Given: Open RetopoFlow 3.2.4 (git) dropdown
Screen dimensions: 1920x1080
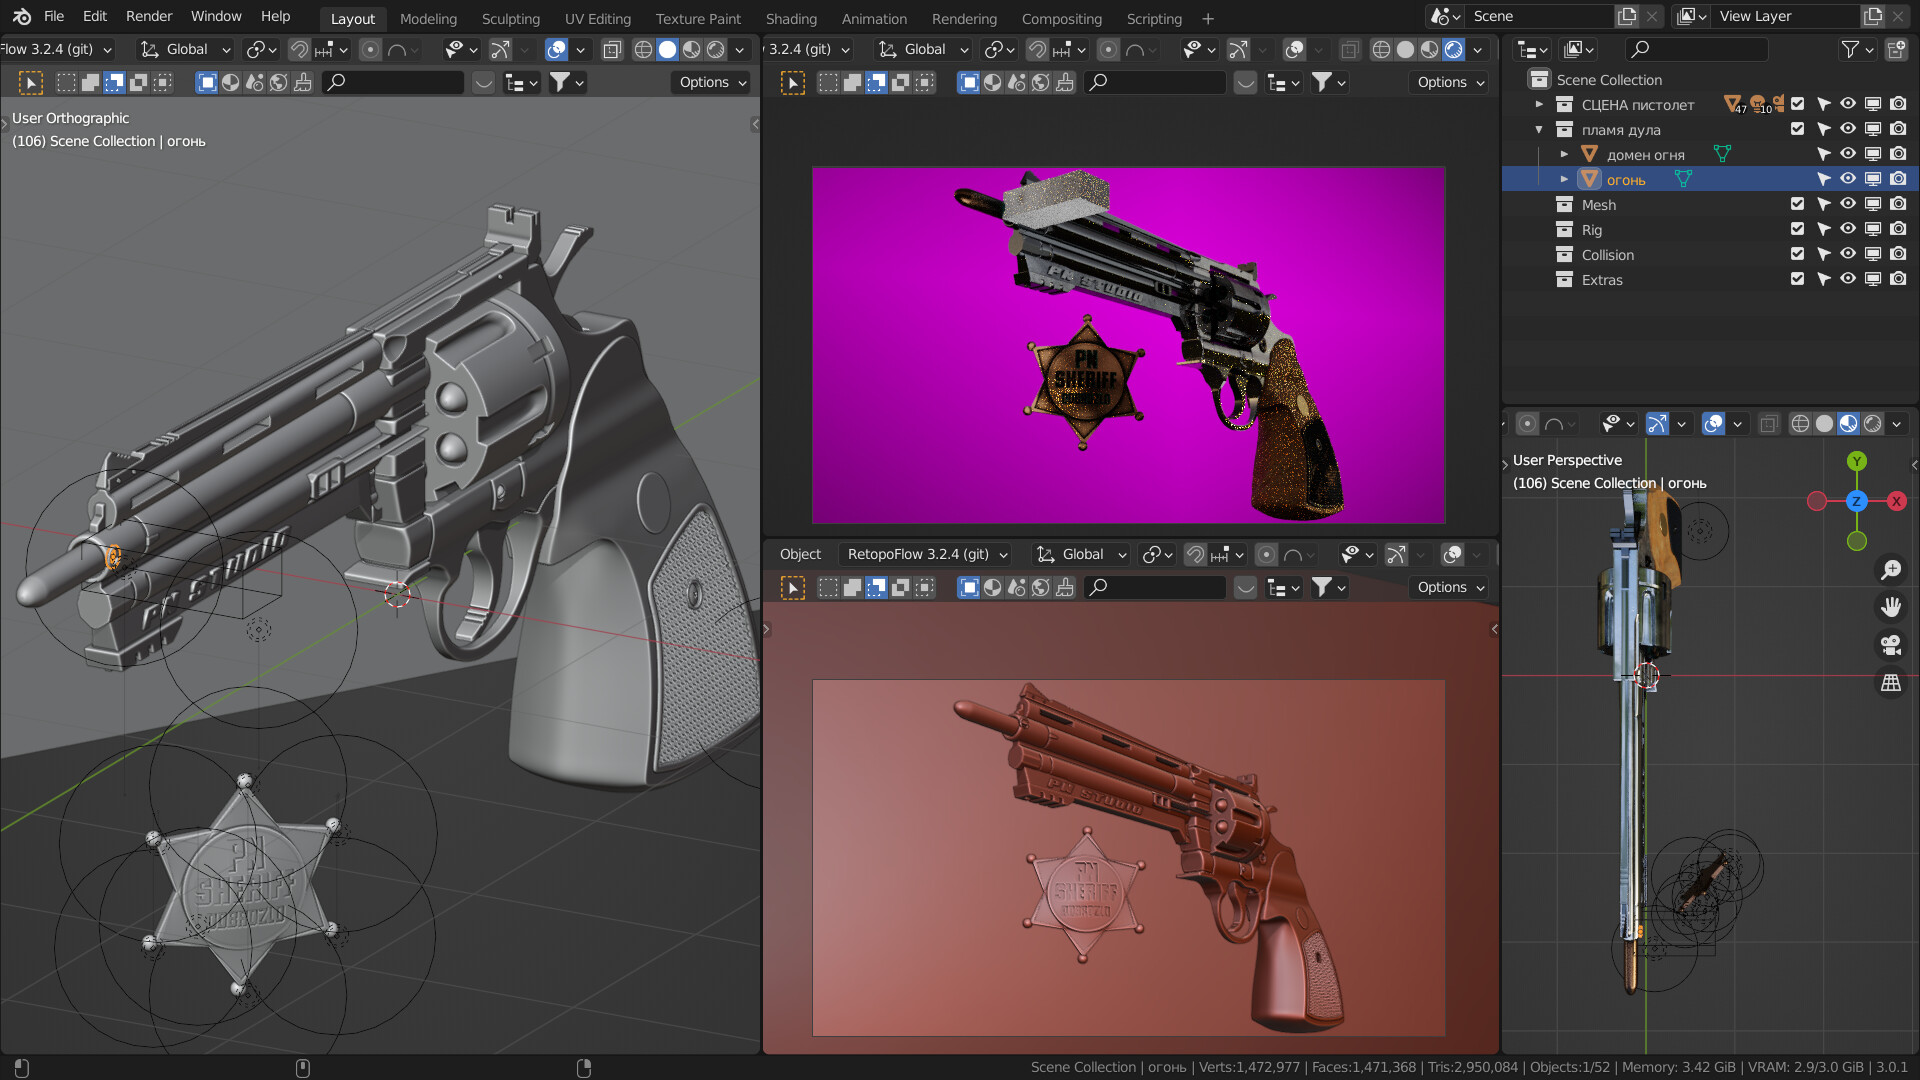Looking at the screenshot, I should [926, 554].
